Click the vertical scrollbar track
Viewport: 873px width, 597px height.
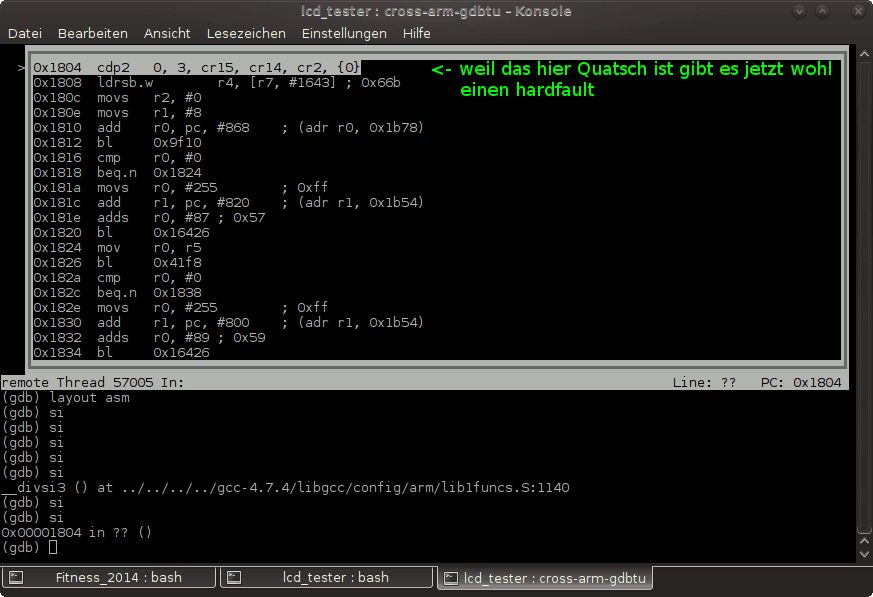(864, 295)
